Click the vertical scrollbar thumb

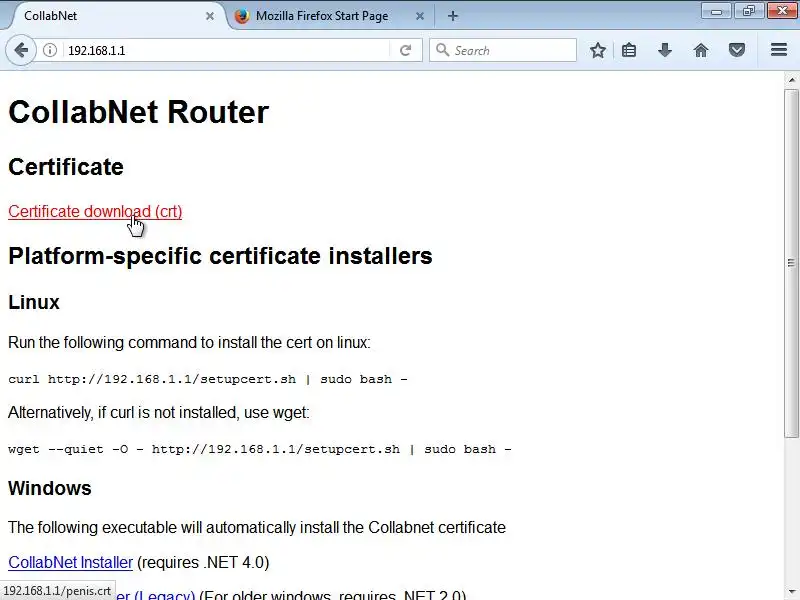click(x=791, y=263)
